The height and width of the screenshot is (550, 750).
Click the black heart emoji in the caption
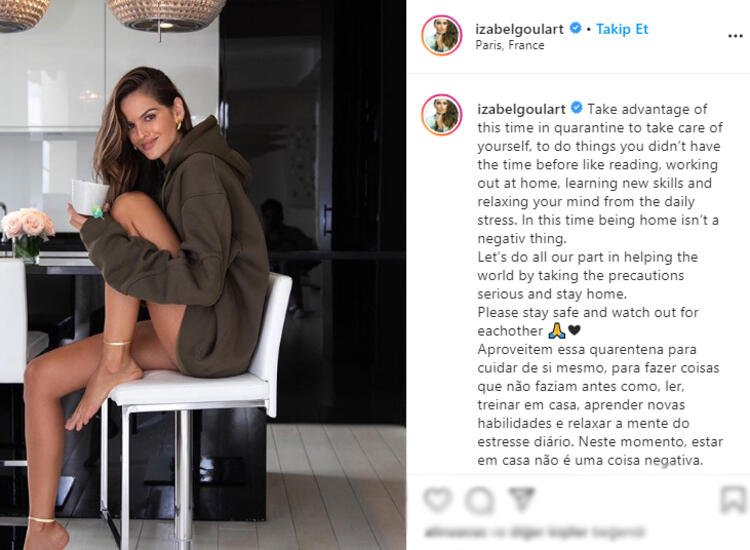(574, 330)
